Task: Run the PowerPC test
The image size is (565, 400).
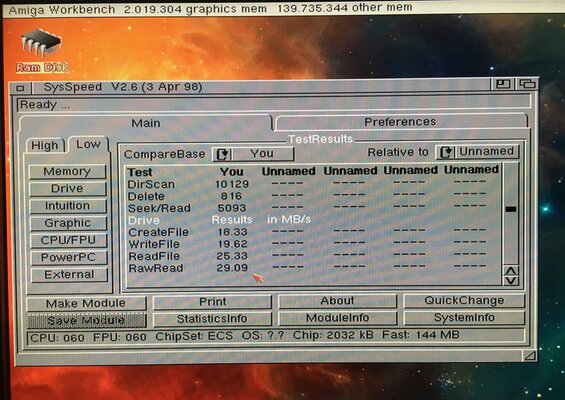Action: tap(68, 257)
